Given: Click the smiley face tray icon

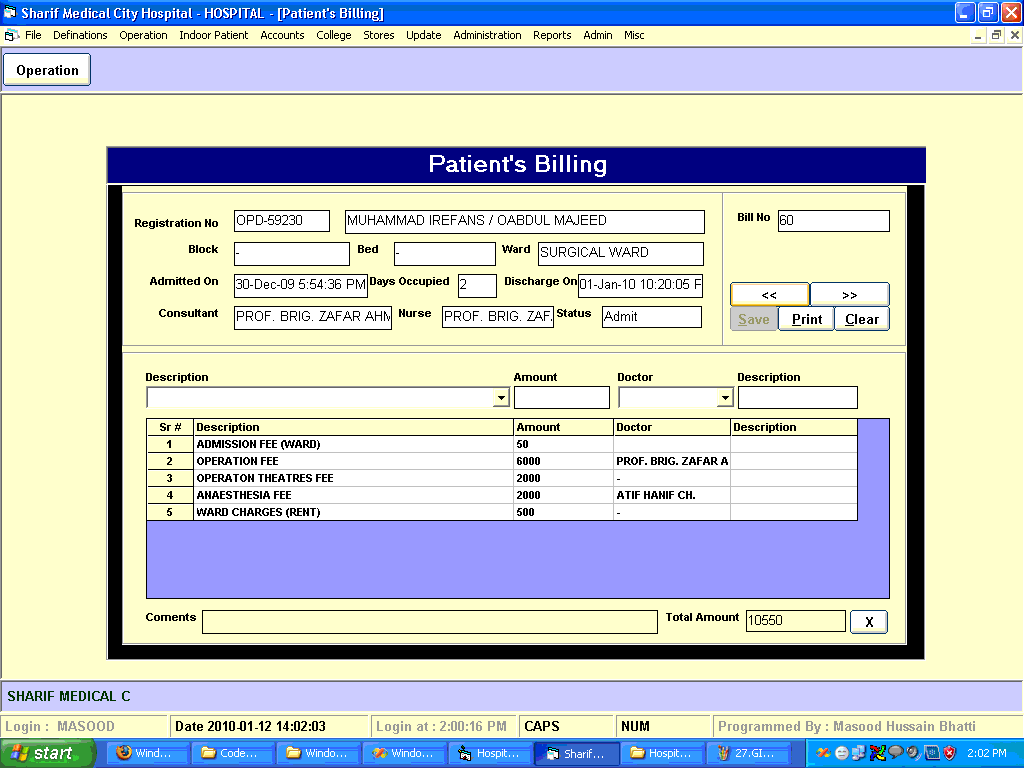Looking at the screenshot, I should (841, 753).
